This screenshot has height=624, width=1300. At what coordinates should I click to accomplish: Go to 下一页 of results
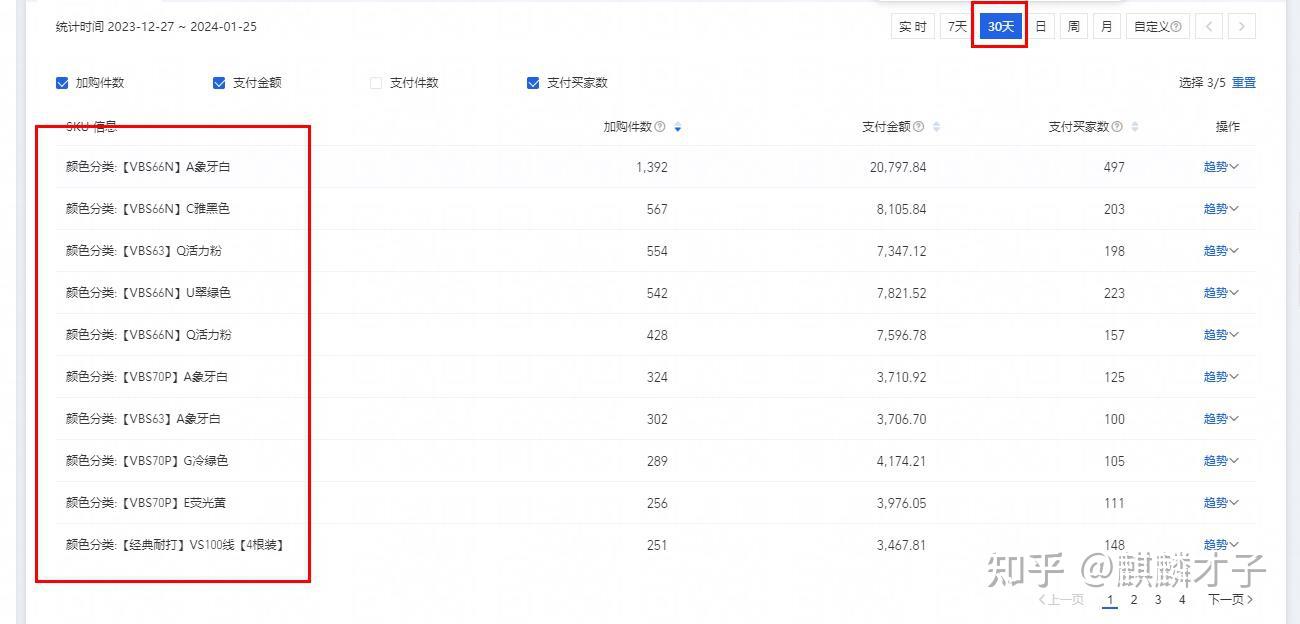1230,600
